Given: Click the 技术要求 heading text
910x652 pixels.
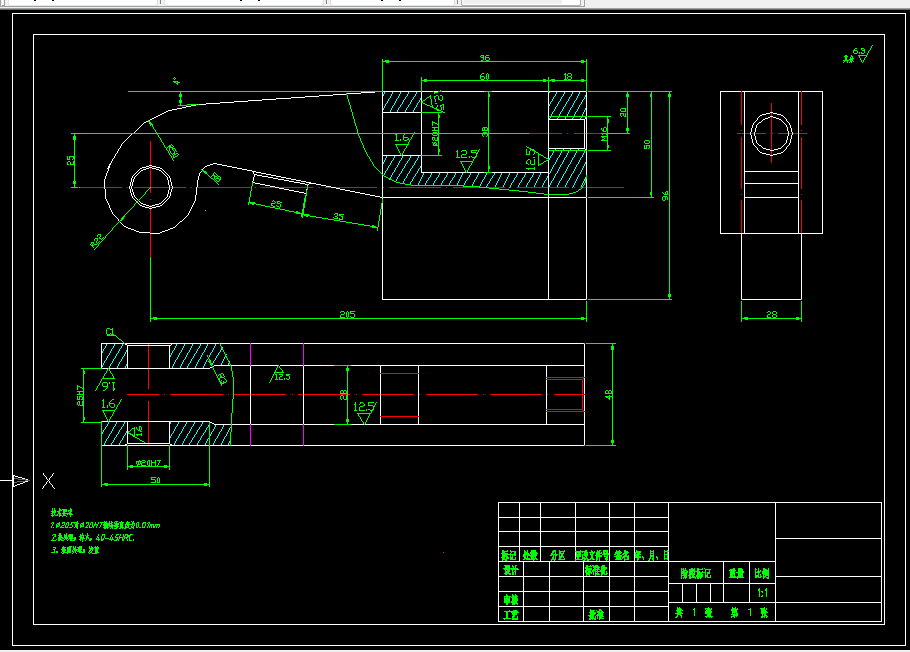Looking at the screenshot, I should pos(62,512).
